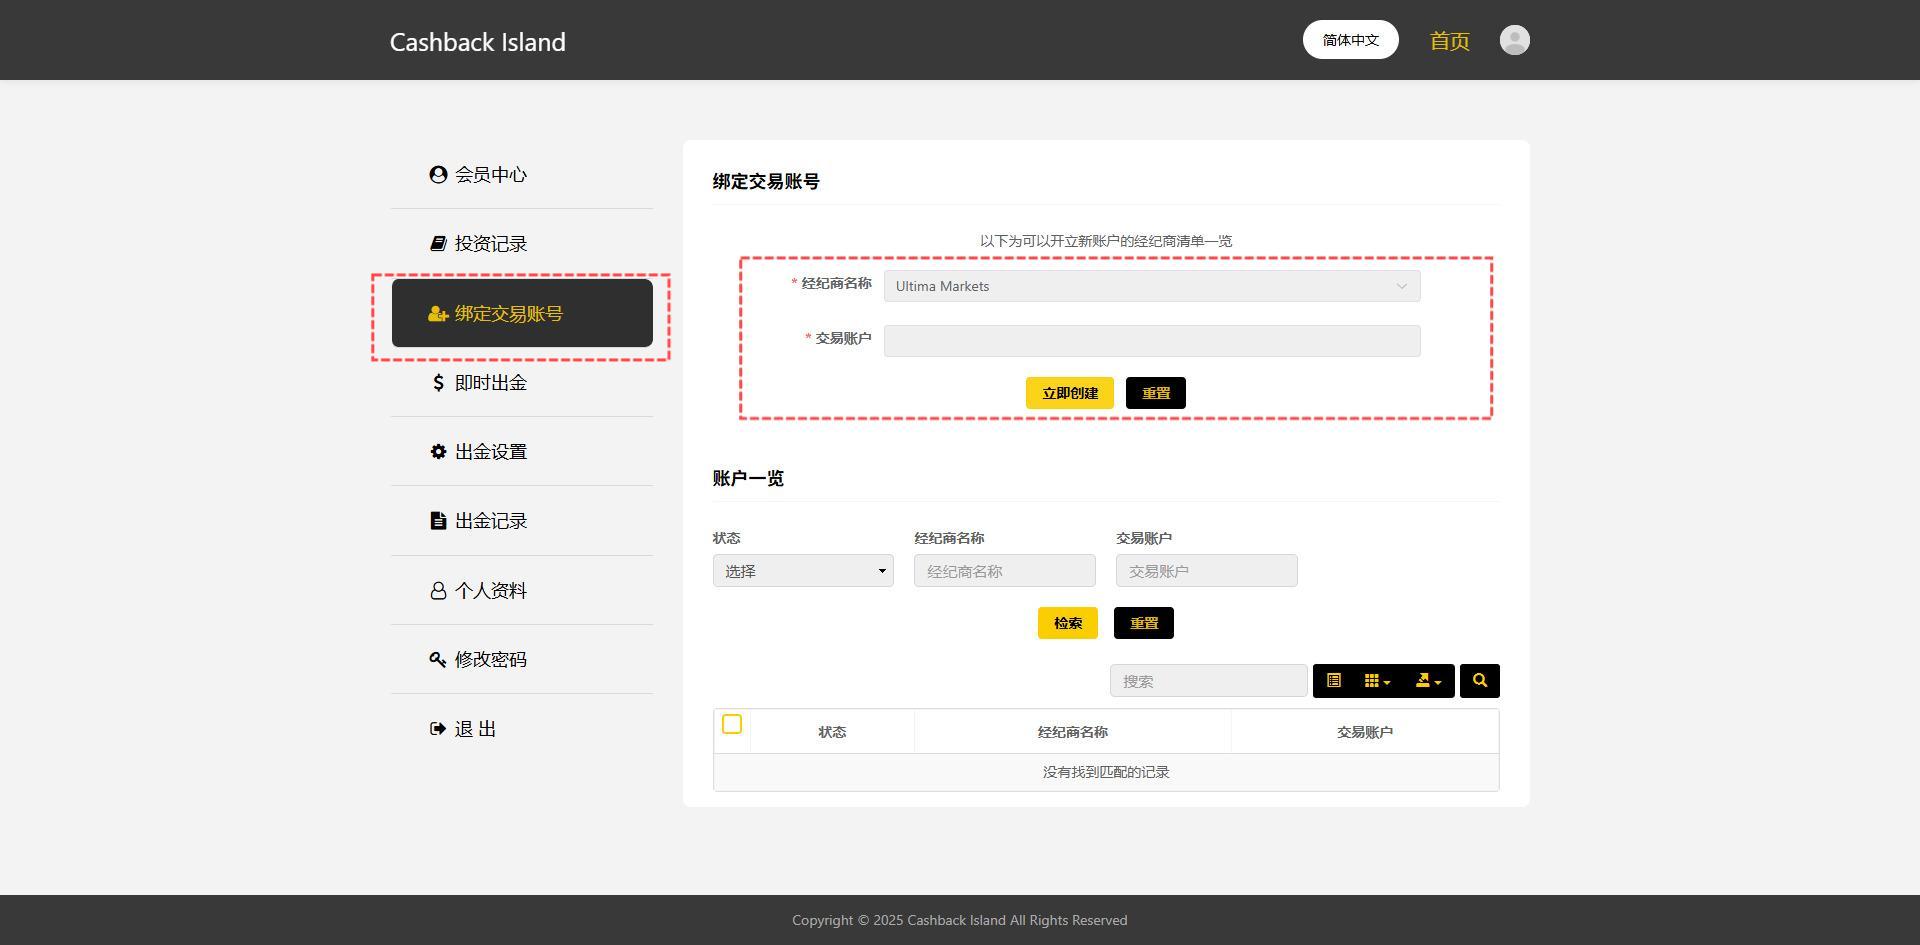Click the yellow 检索 search button
The height and width of the screenshot is (945, 1920).
point(1067,623)
